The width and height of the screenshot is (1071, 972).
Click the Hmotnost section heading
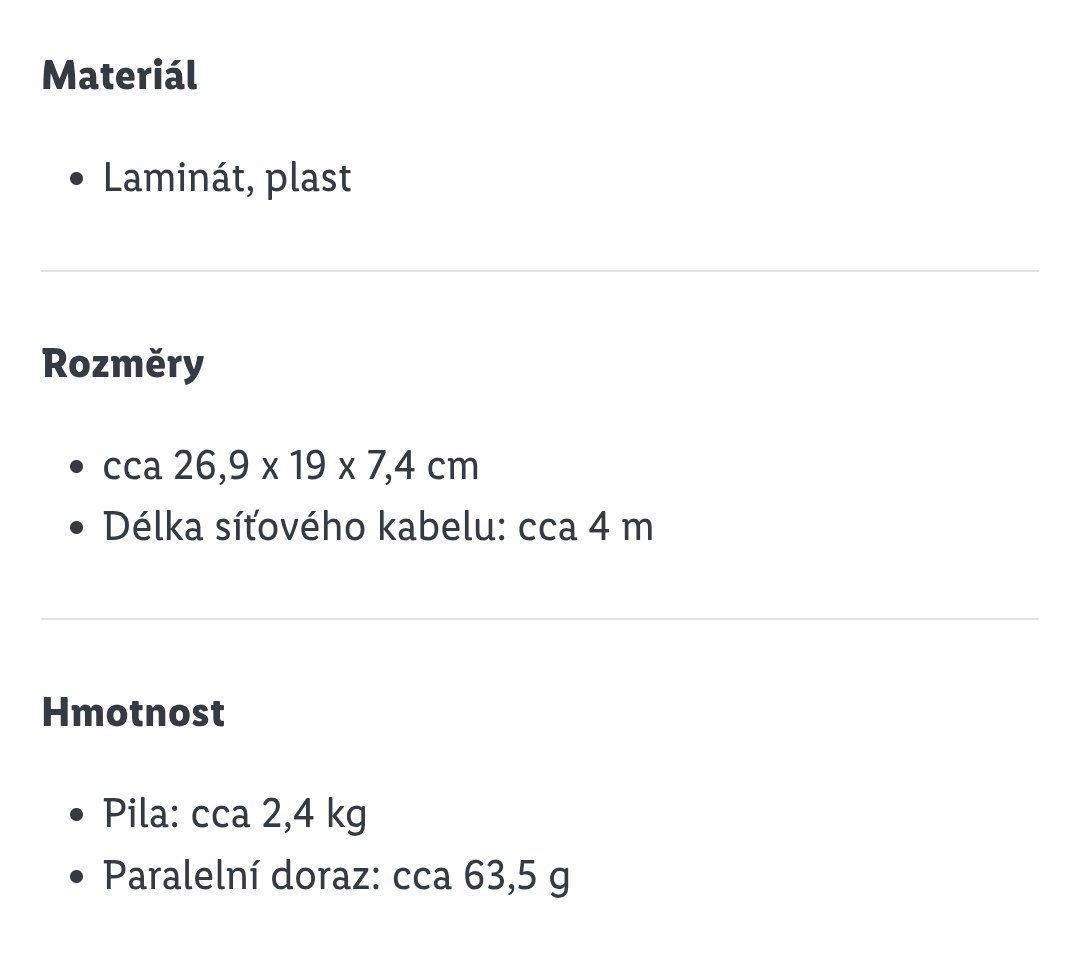(x=133, y=713)
